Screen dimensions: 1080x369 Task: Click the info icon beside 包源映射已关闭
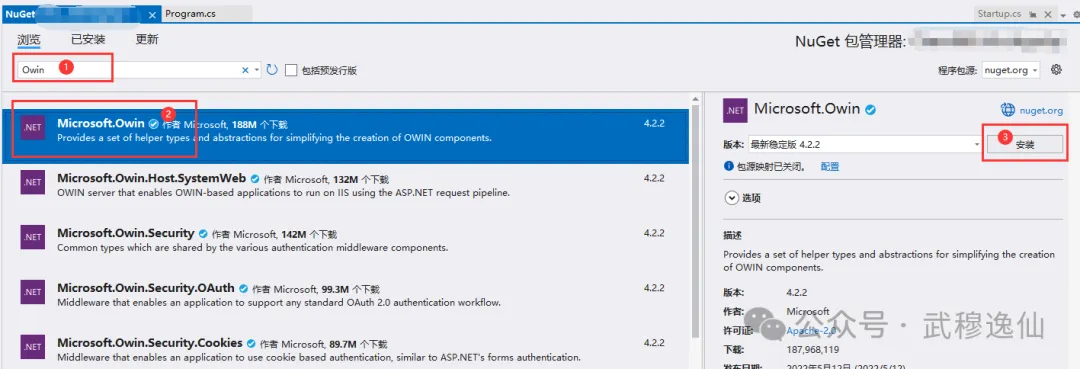[728, 166]
